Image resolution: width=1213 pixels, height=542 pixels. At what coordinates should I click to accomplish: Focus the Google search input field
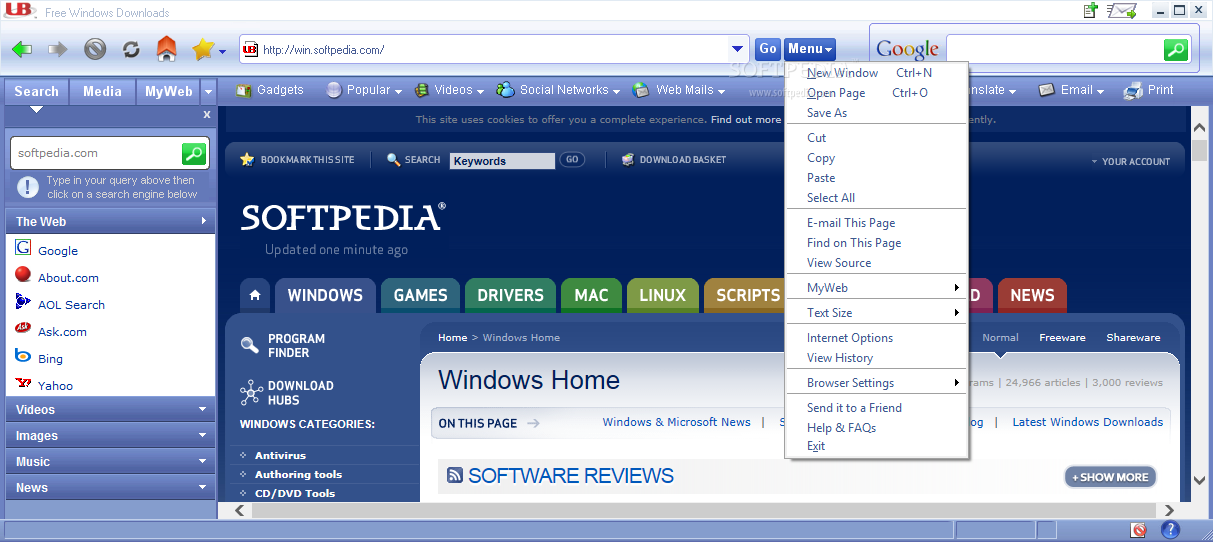[1055, 49]
